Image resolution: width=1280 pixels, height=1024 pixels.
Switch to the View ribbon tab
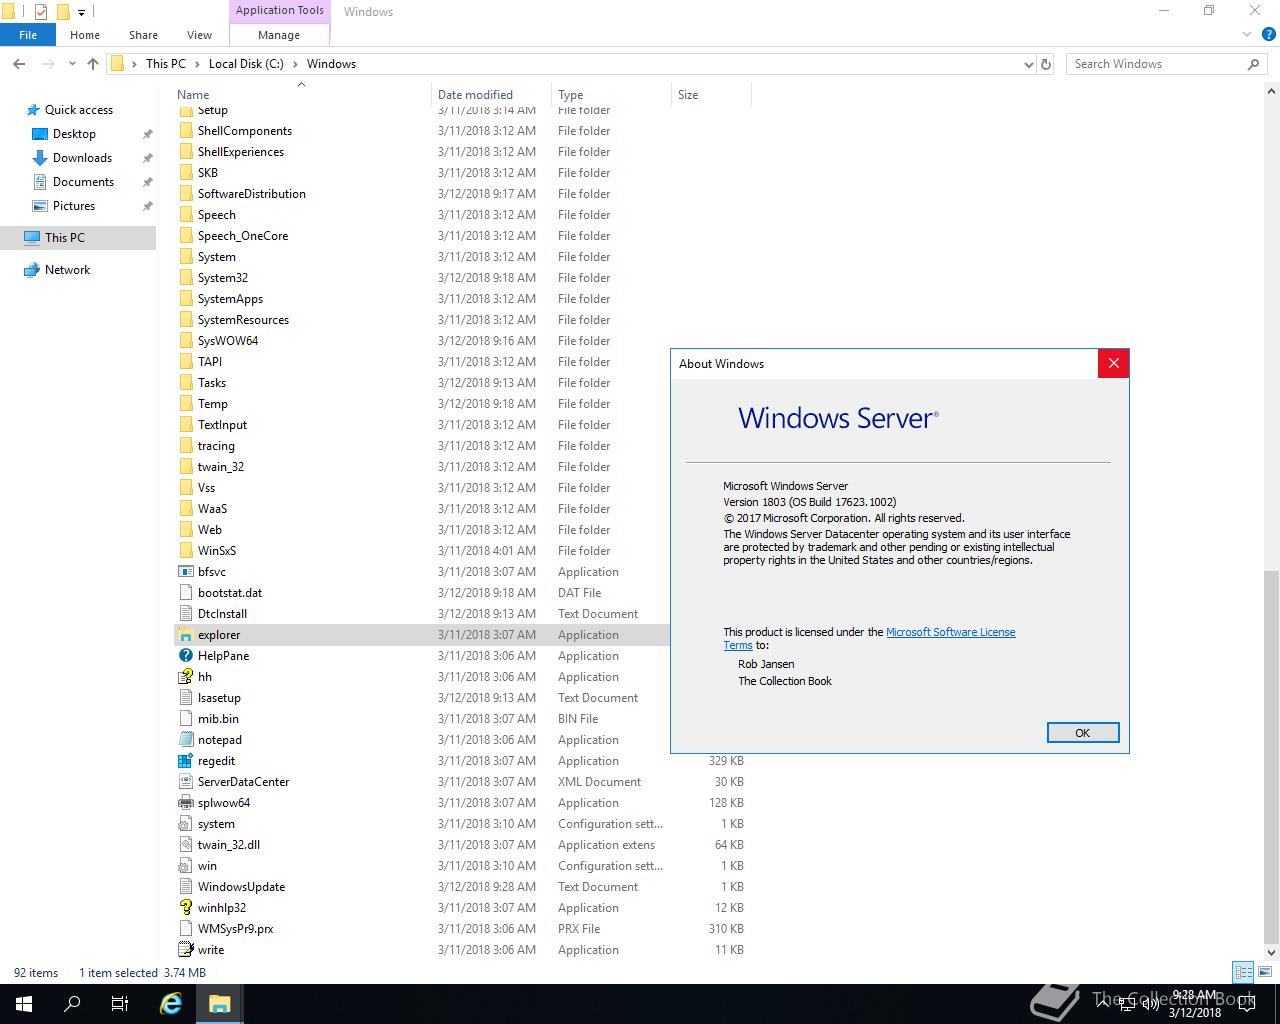click(199, 35)
